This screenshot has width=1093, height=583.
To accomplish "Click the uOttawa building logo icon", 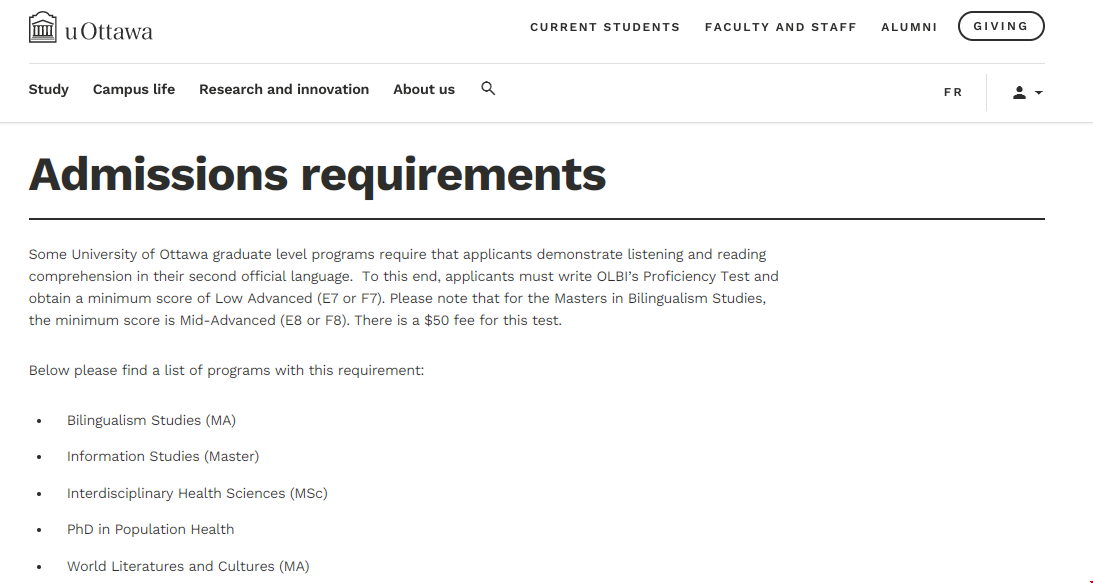I will pos(43,28).
